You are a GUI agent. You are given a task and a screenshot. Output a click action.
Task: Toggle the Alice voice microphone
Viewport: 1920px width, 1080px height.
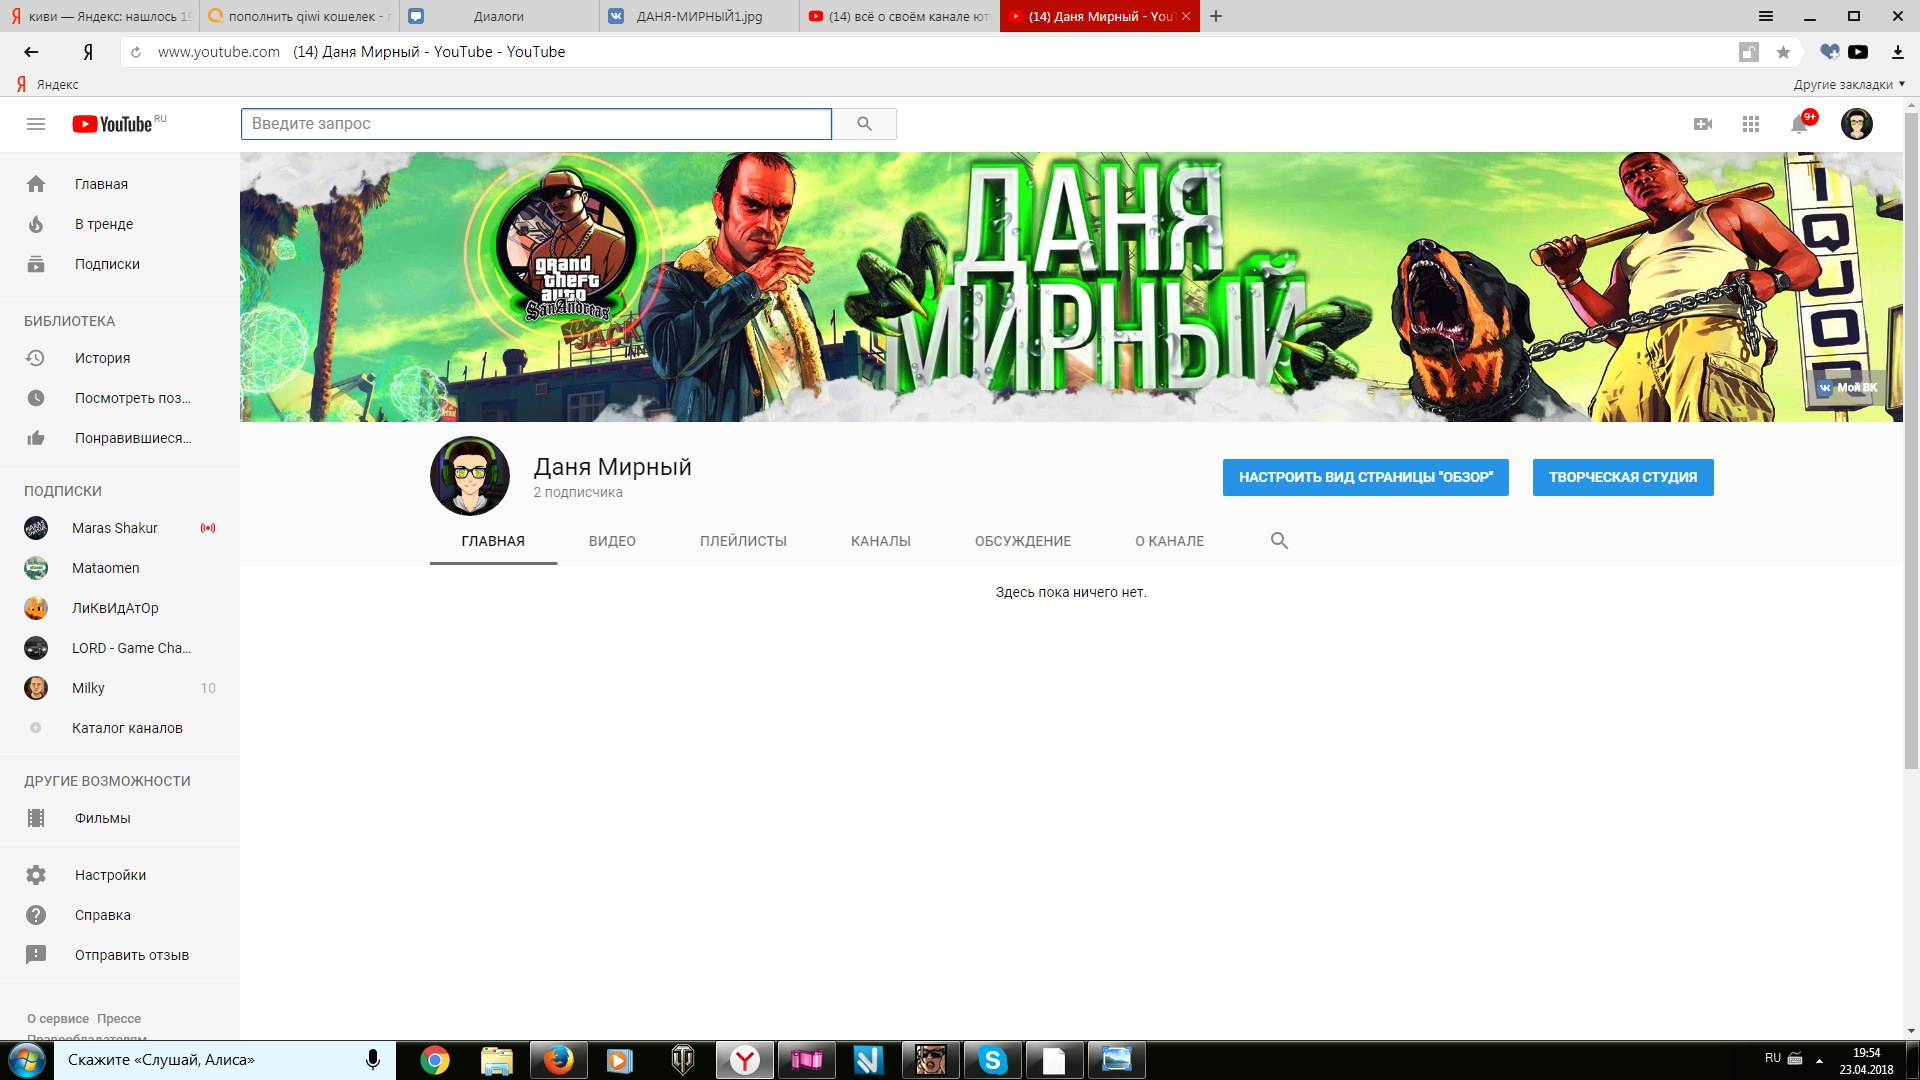[x=373, y=1059]
